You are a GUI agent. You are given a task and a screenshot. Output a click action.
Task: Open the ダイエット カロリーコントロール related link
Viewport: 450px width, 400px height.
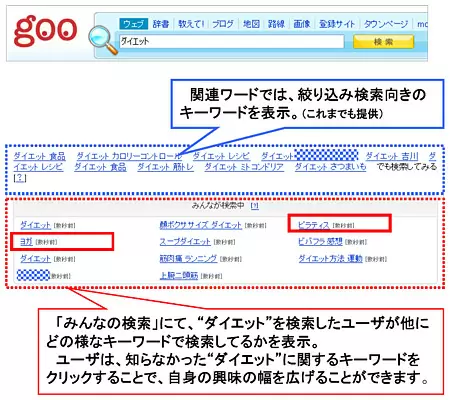coord(129,156)
